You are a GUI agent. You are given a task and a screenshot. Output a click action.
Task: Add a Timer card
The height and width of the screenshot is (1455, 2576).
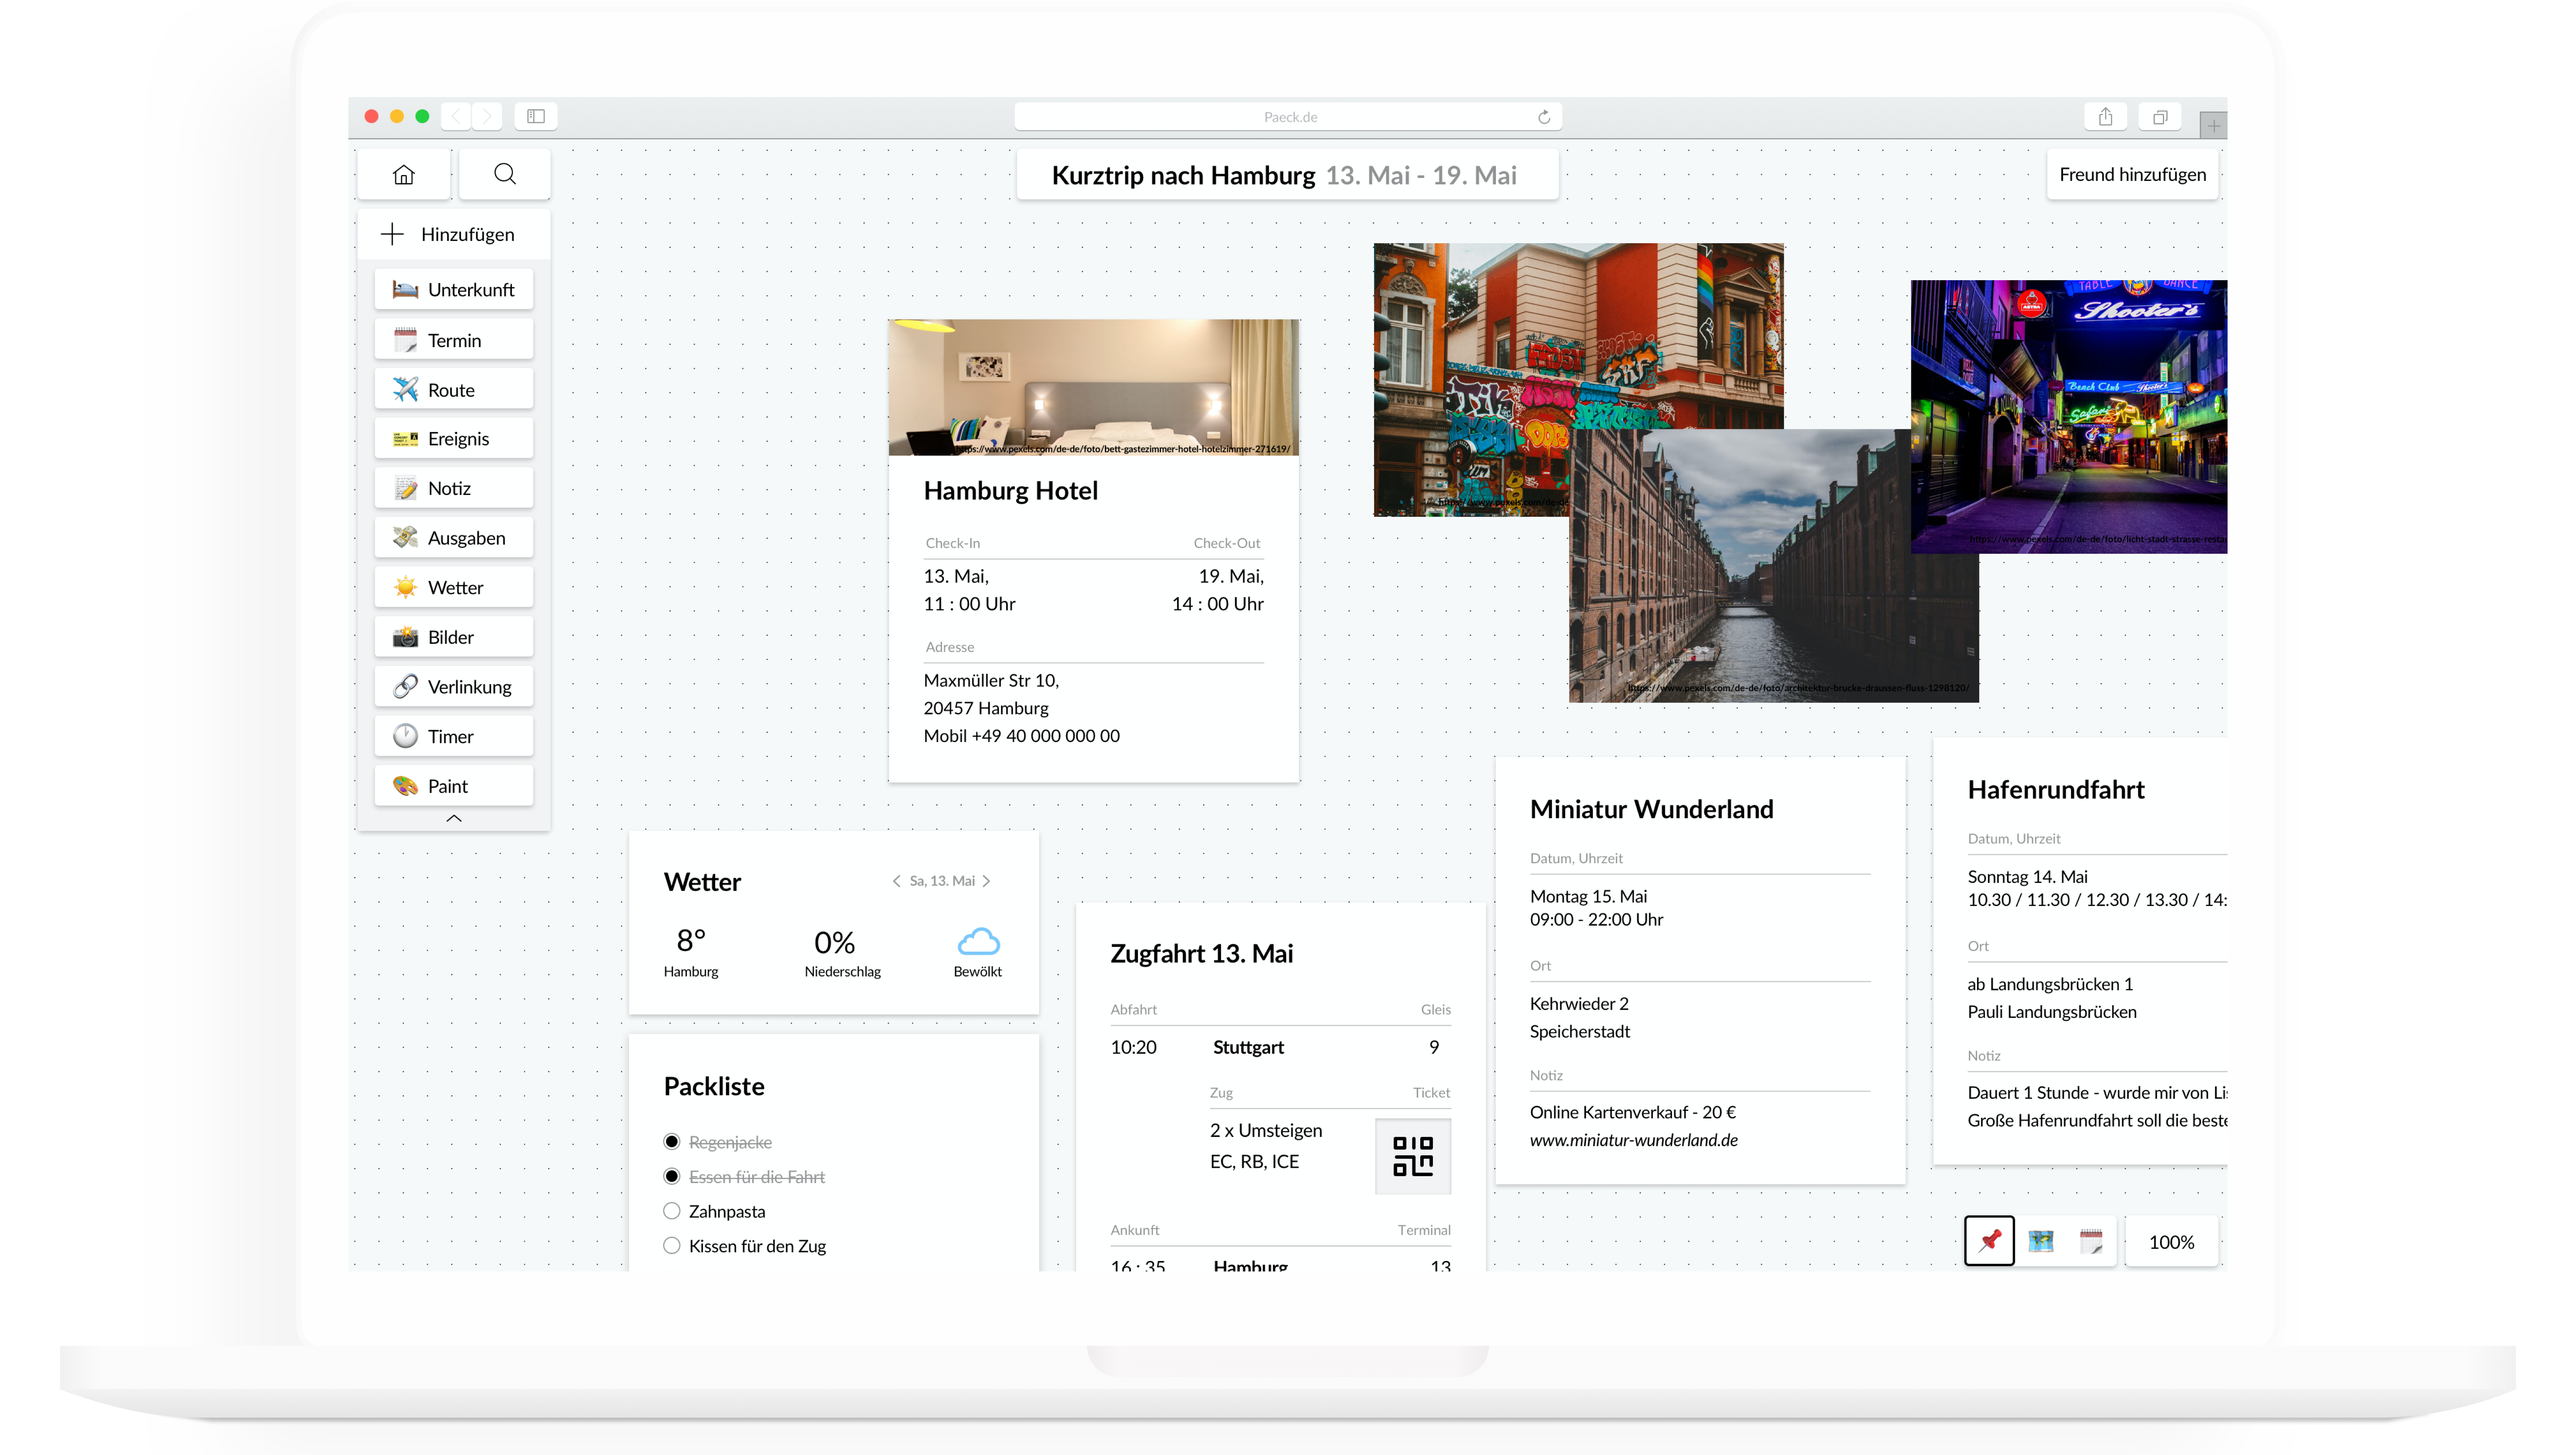[x=454, y=736]
